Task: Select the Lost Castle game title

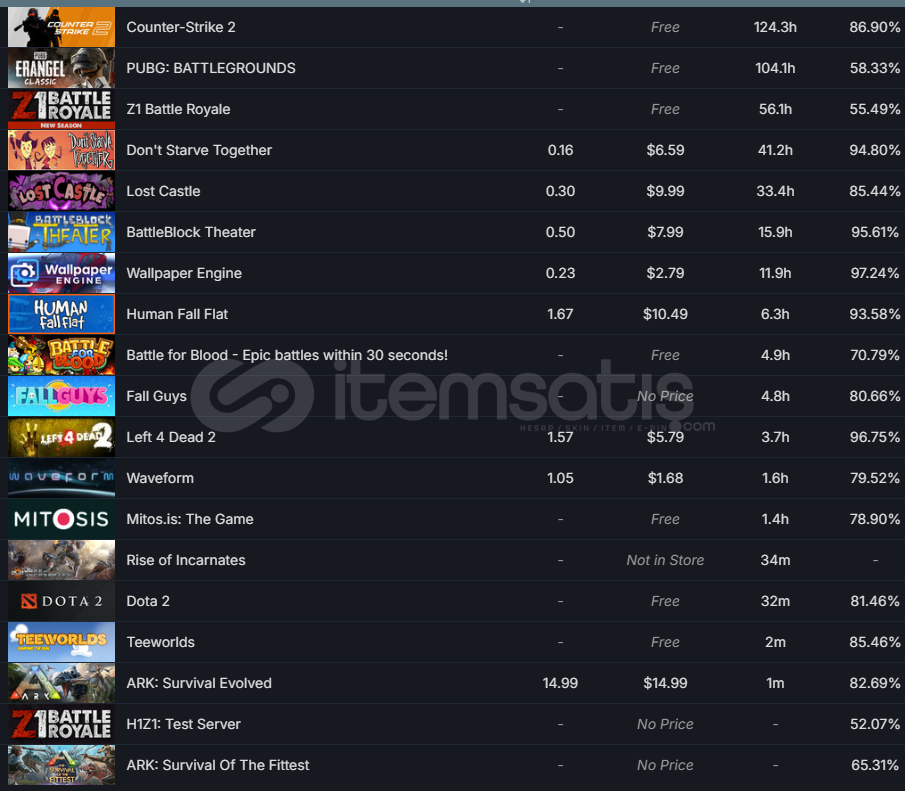Action: (163, 191)
